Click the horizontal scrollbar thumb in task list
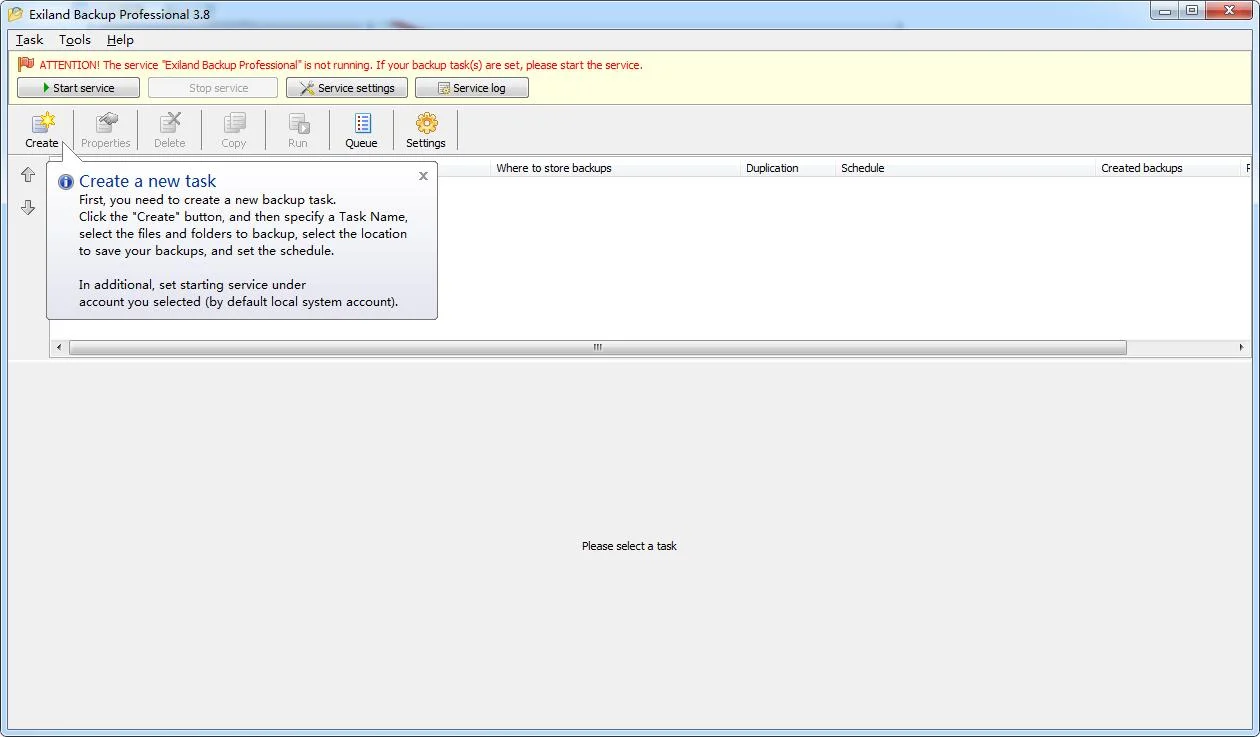Viewport: 1260px width, 737px height. 598,348
